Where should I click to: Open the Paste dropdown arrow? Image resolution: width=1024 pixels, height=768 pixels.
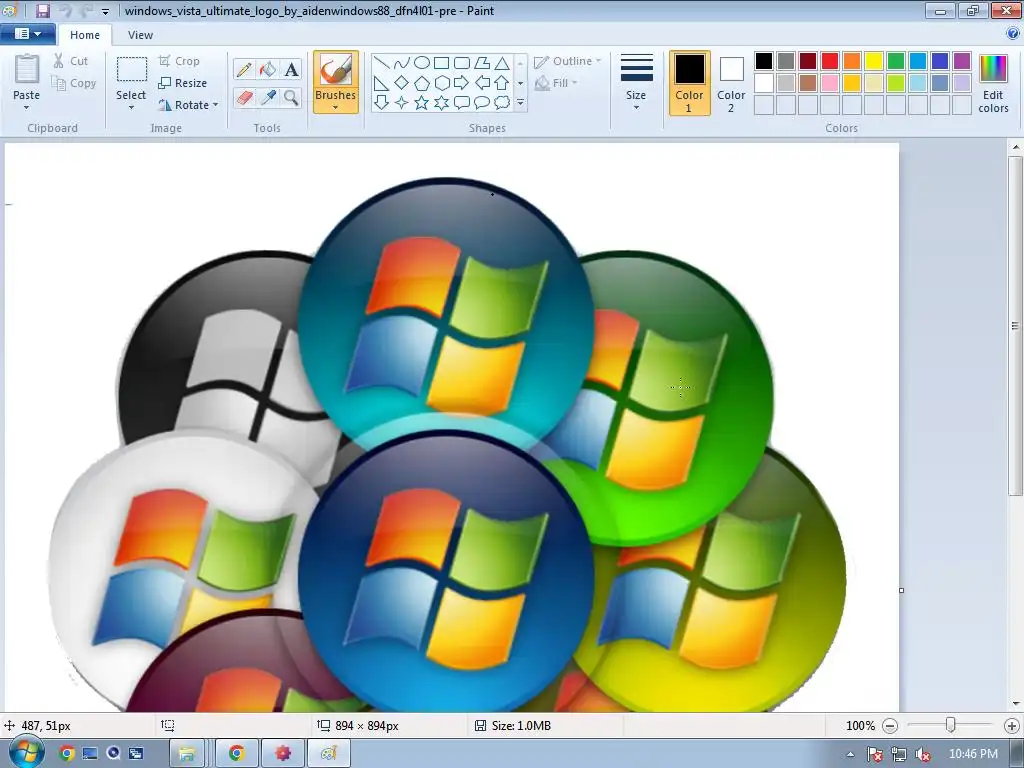click(26, 108)
